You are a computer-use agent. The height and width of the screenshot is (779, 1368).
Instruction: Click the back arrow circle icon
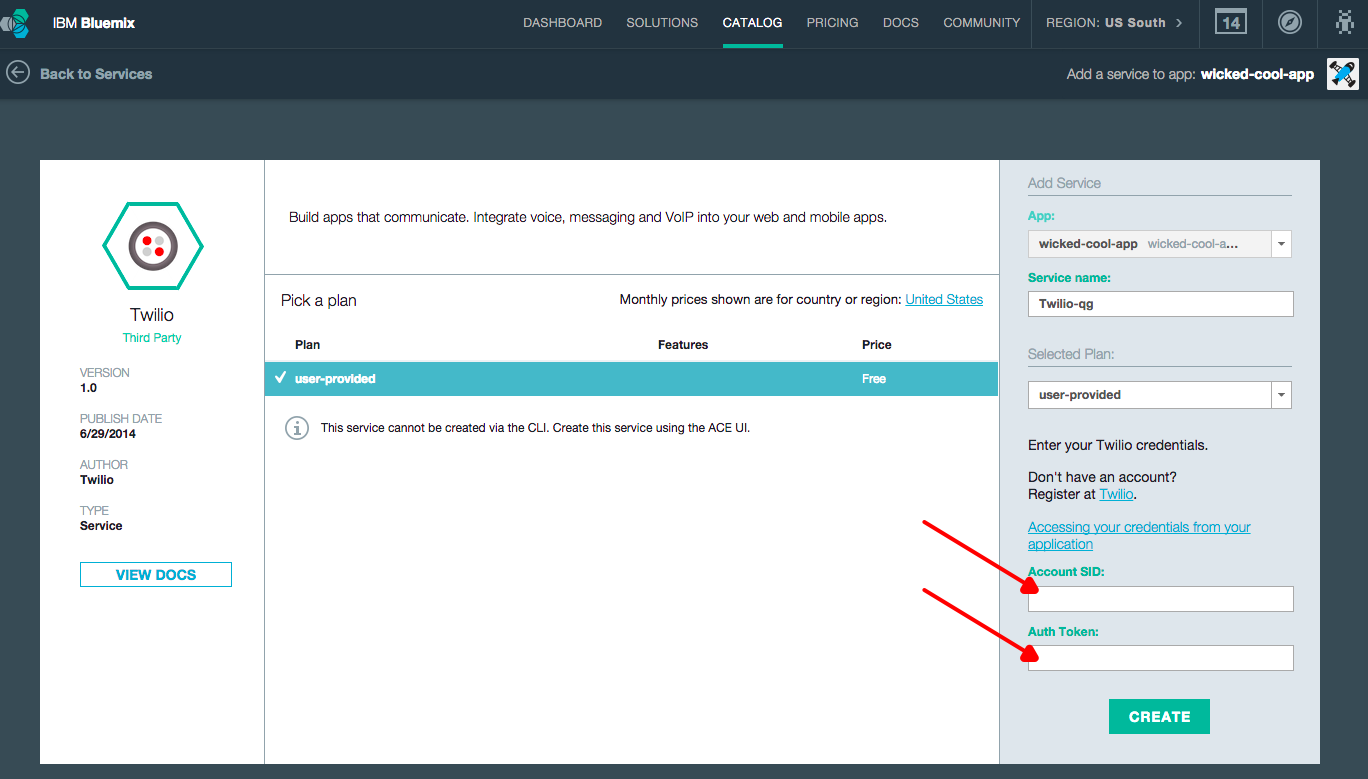tap(17, 73)
